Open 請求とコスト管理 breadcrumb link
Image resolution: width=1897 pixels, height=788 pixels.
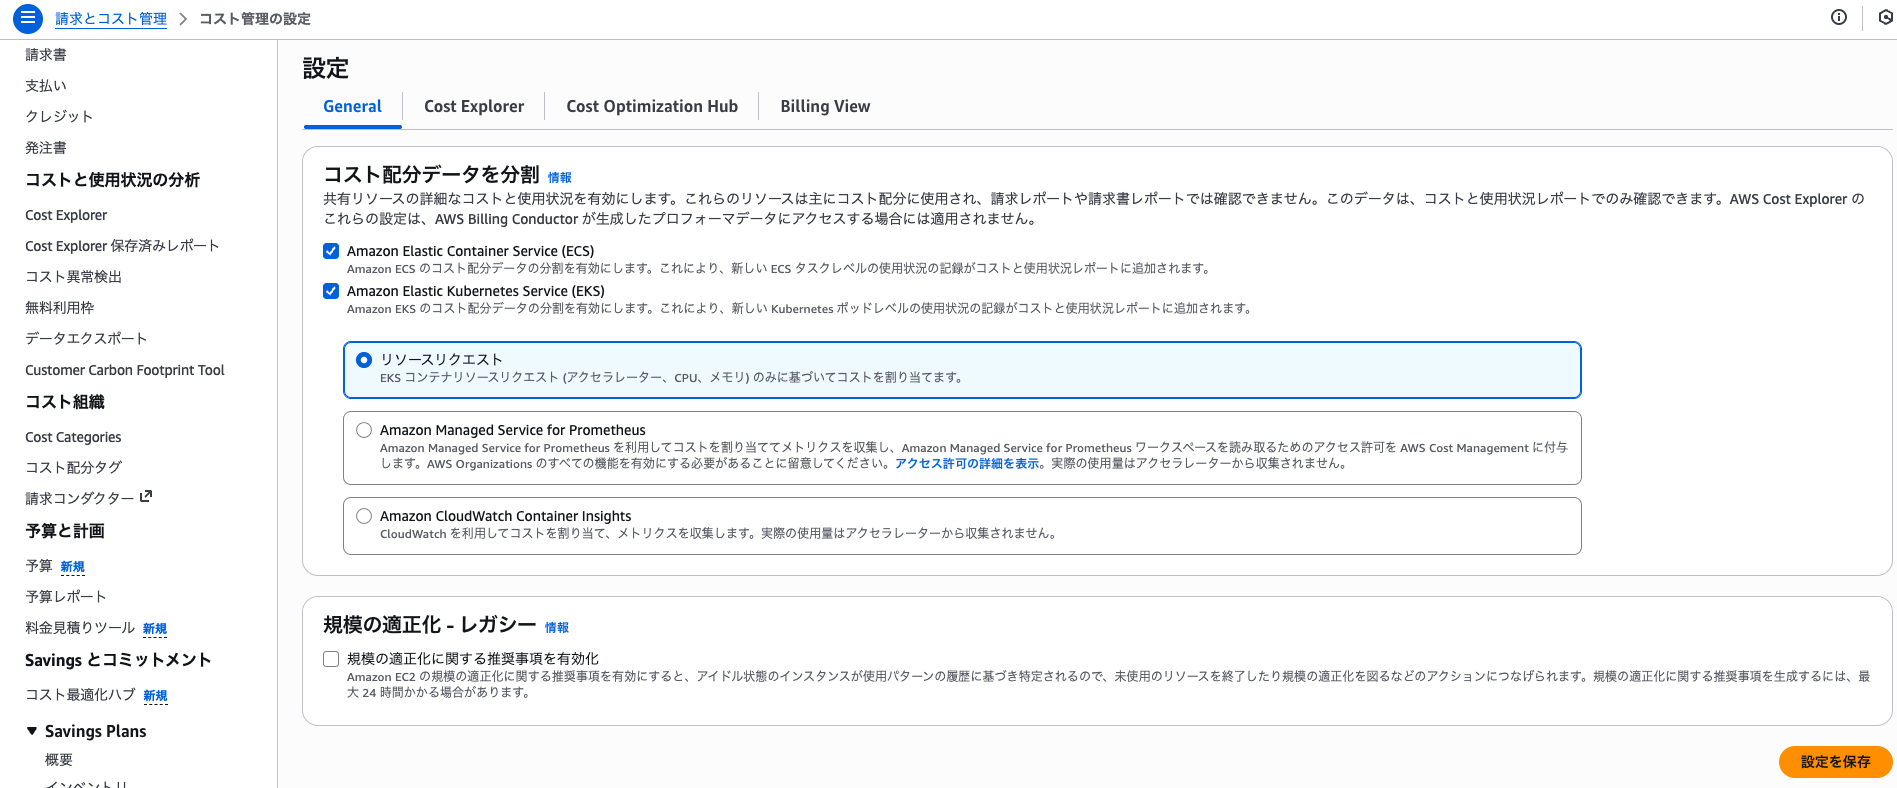111,19
